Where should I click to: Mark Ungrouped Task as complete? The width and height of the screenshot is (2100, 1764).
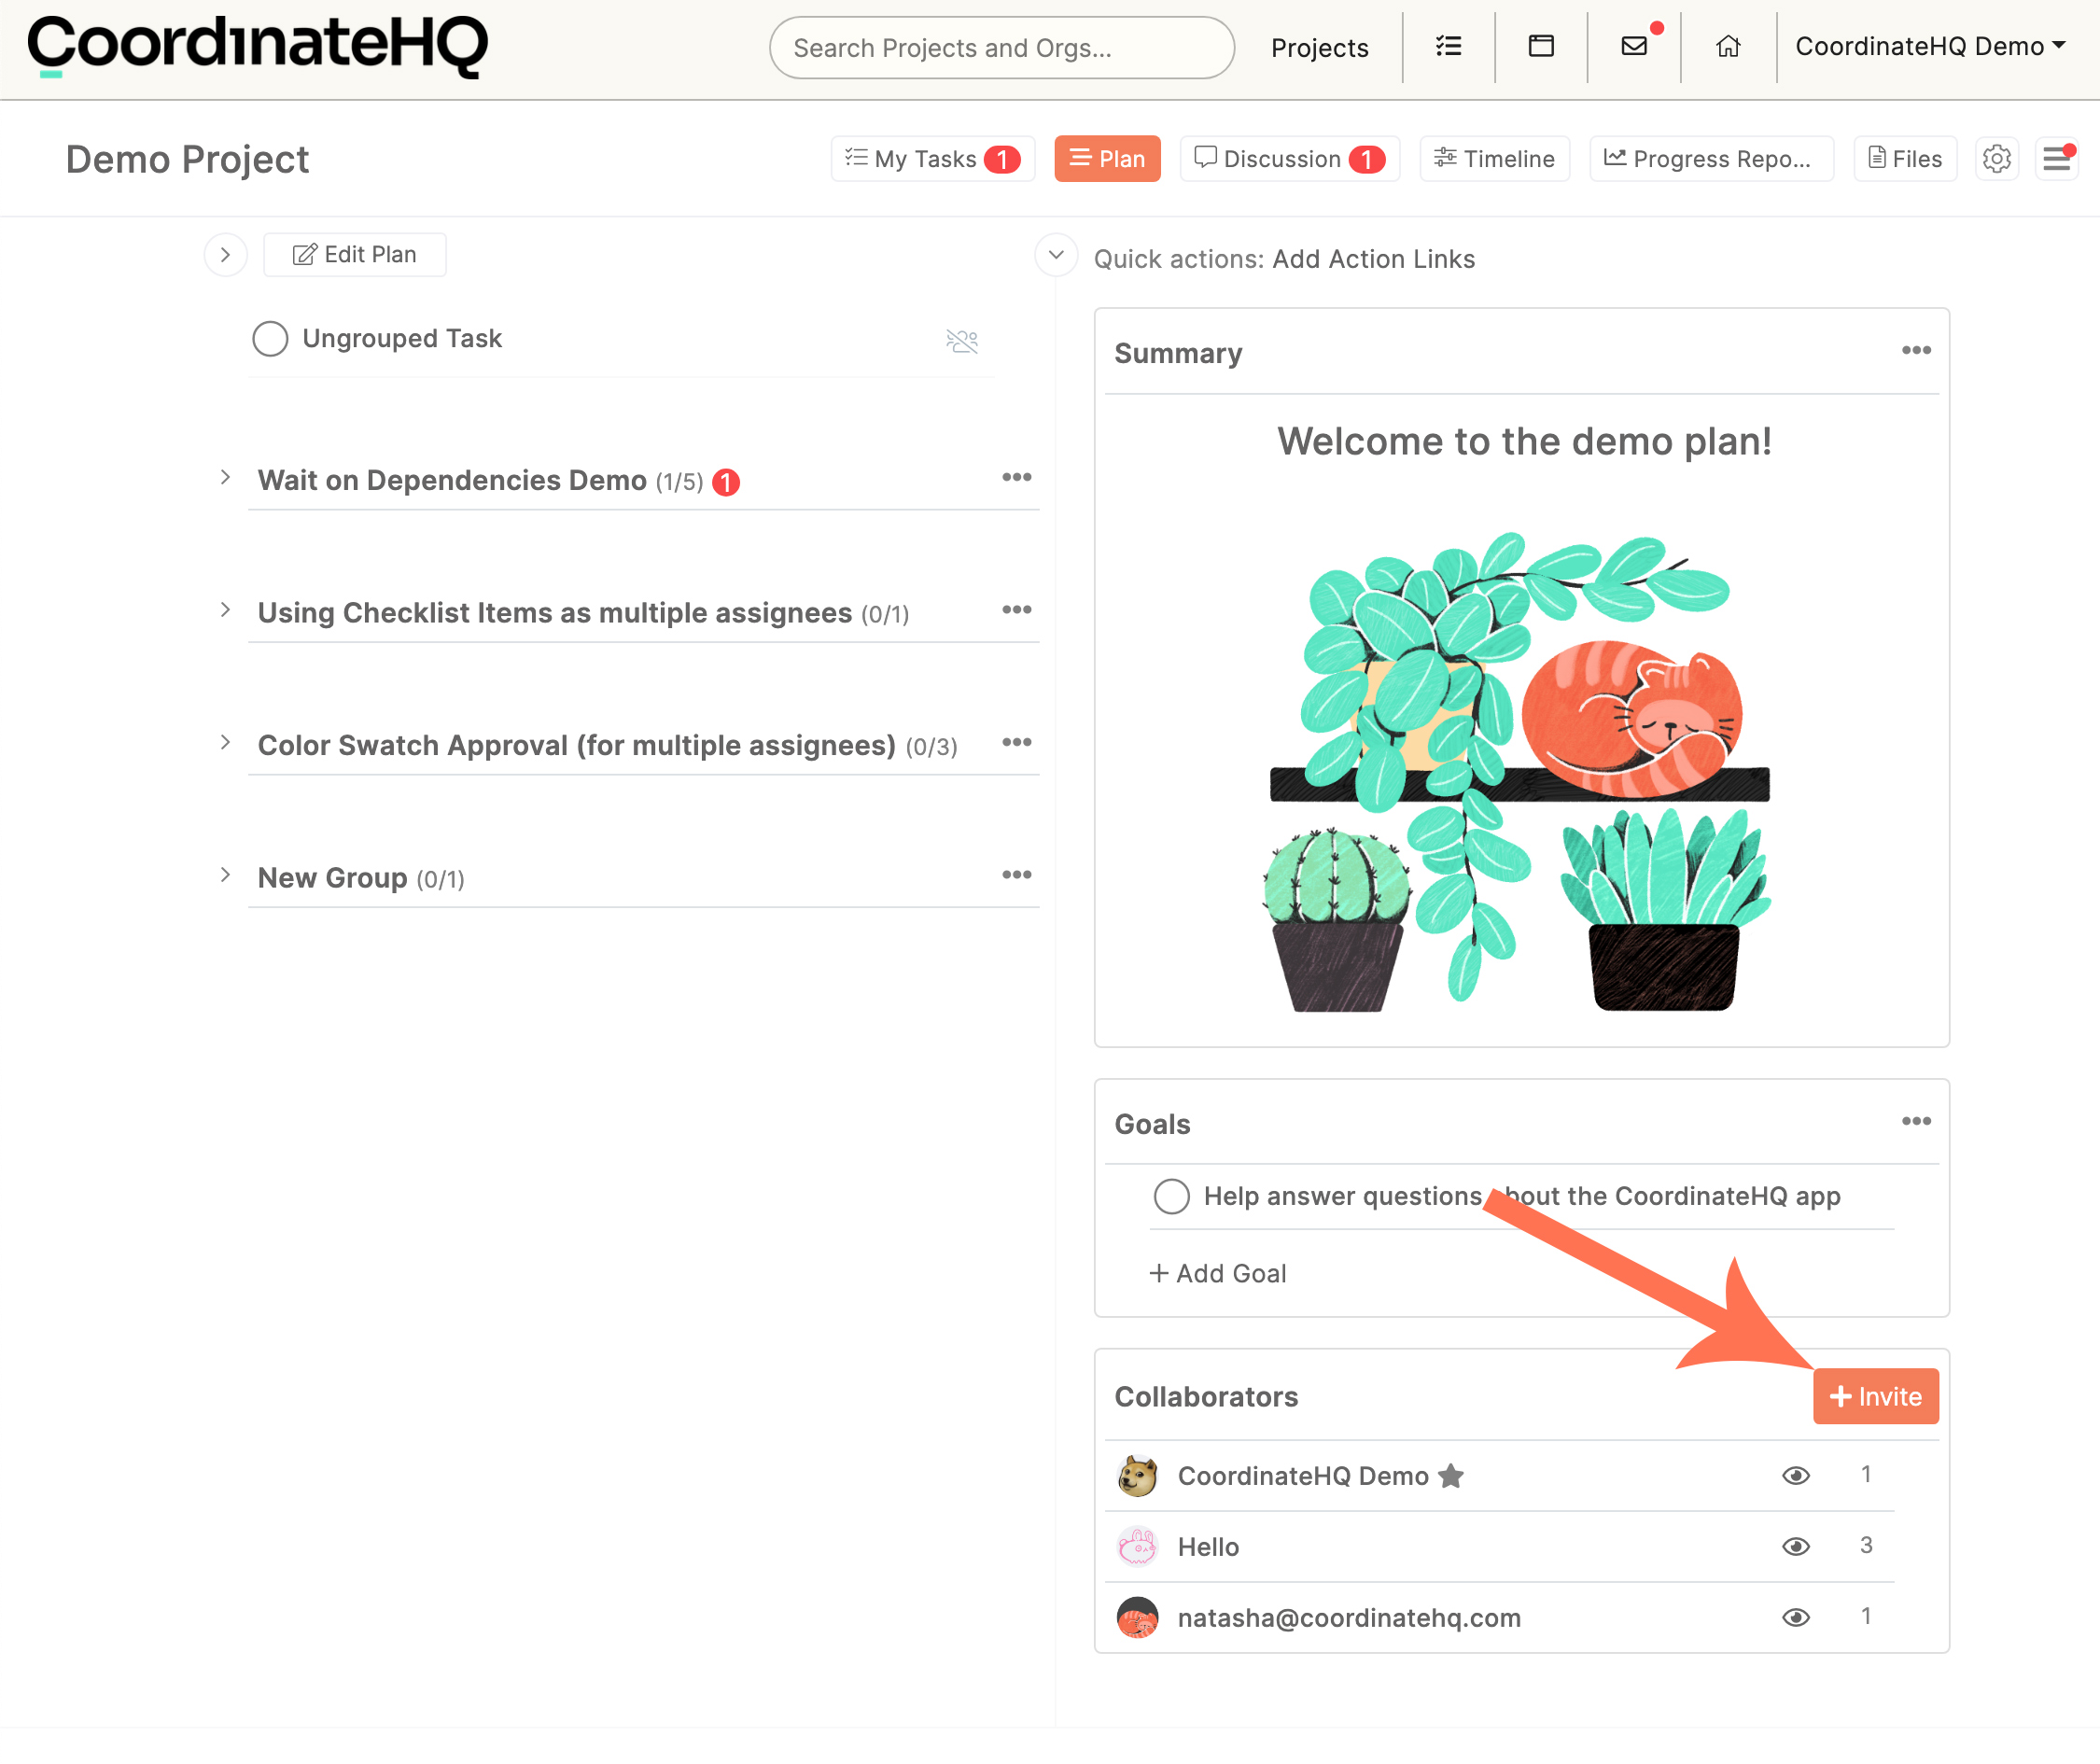coord(270,338)
